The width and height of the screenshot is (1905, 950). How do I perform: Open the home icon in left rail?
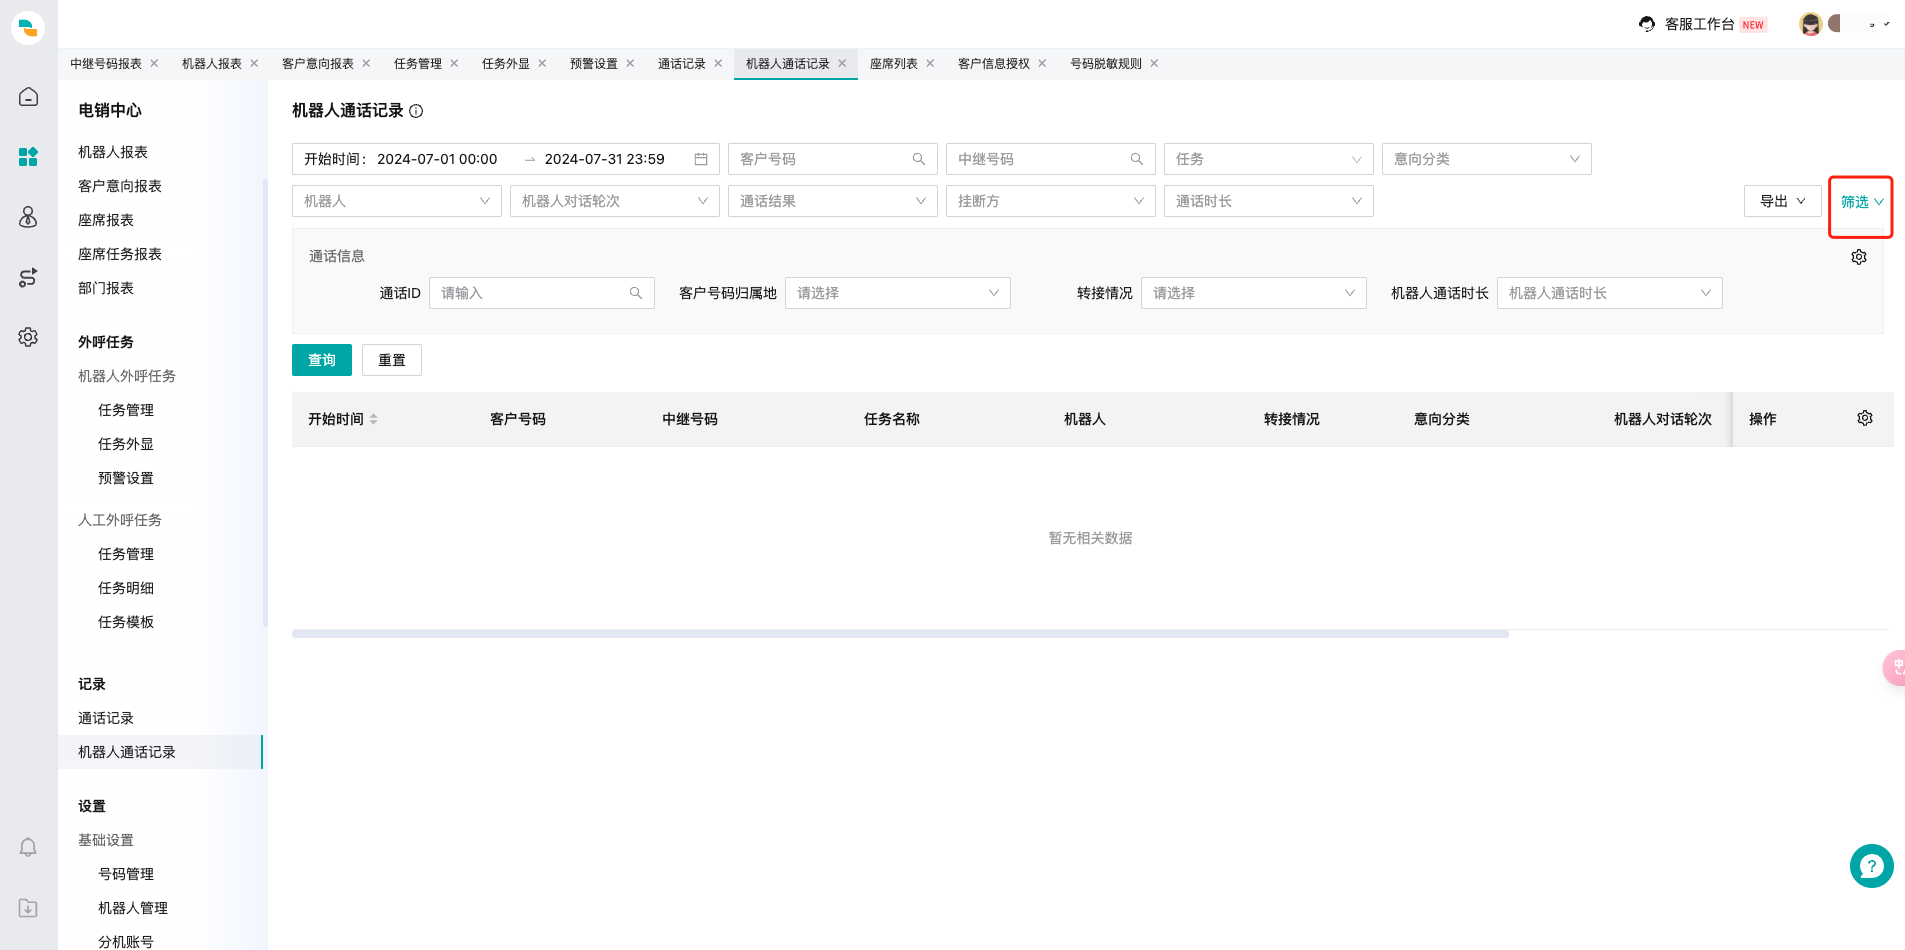coord(28,97)
